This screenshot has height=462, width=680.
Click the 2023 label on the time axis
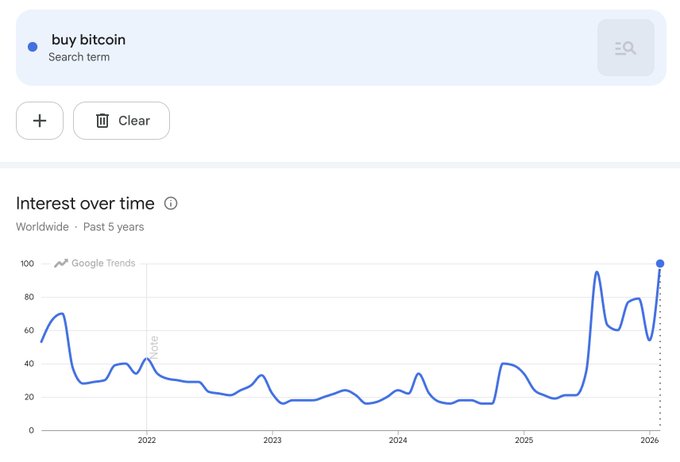(x=272, y=440)
